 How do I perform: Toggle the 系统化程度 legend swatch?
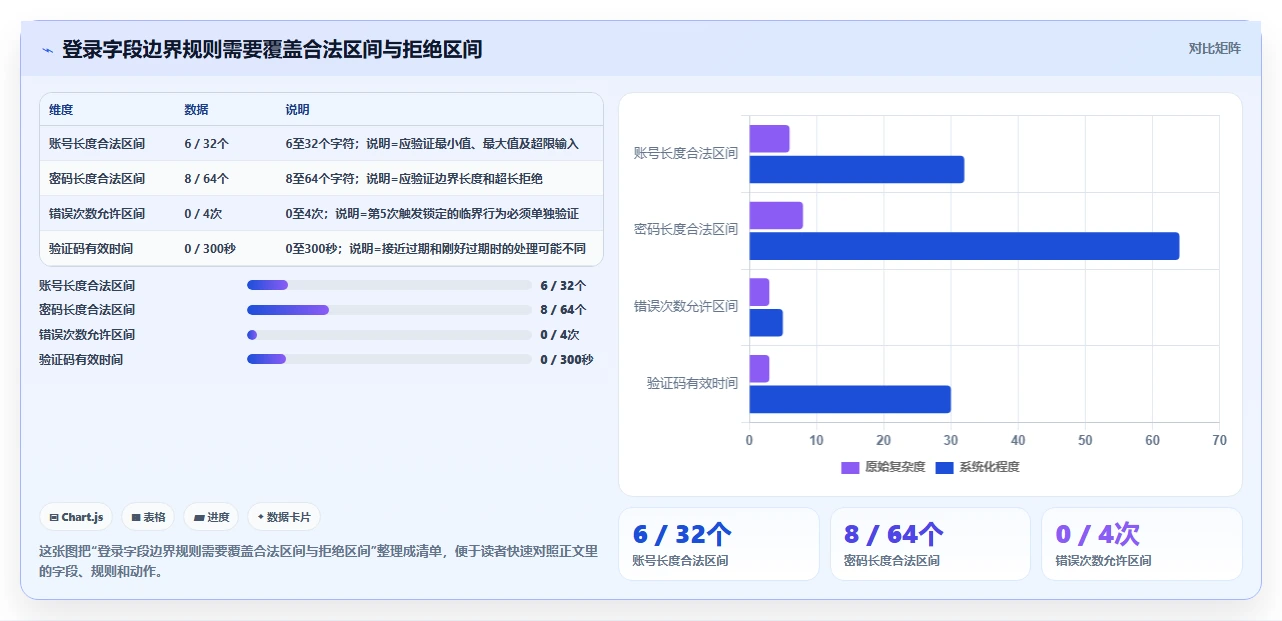945,467
